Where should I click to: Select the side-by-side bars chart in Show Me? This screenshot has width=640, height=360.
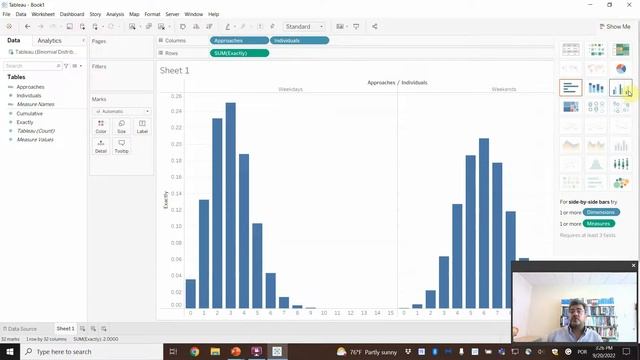(620, 88)
